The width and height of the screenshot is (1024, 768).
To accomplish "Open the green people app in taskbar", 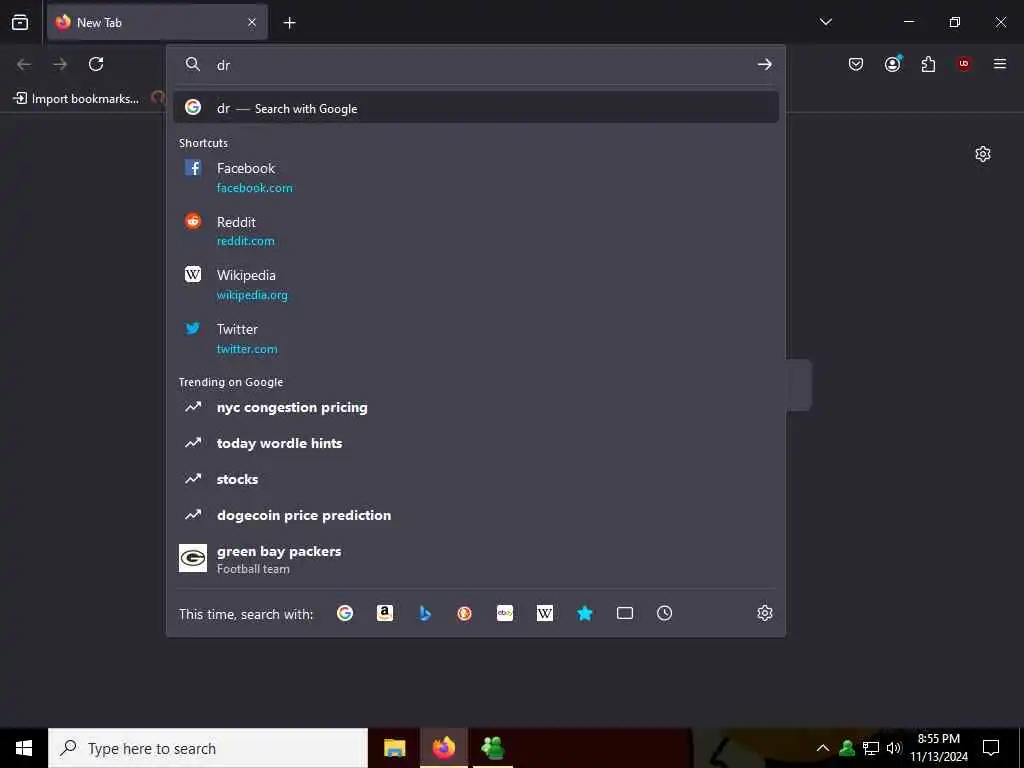I will [x=492, y=748].
